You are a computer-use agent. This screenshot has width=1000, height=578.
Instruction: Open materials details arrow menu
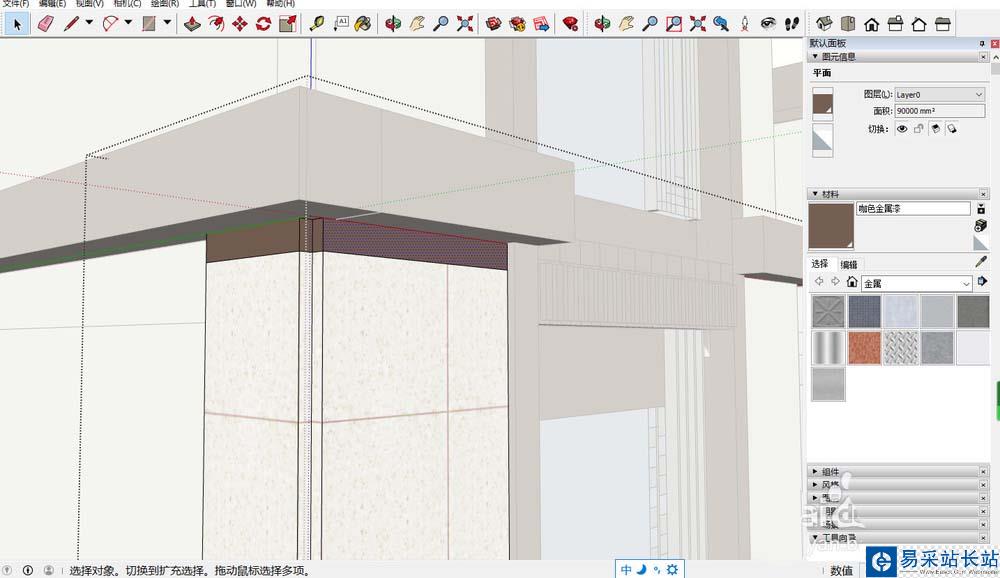(x=982, y=281)
